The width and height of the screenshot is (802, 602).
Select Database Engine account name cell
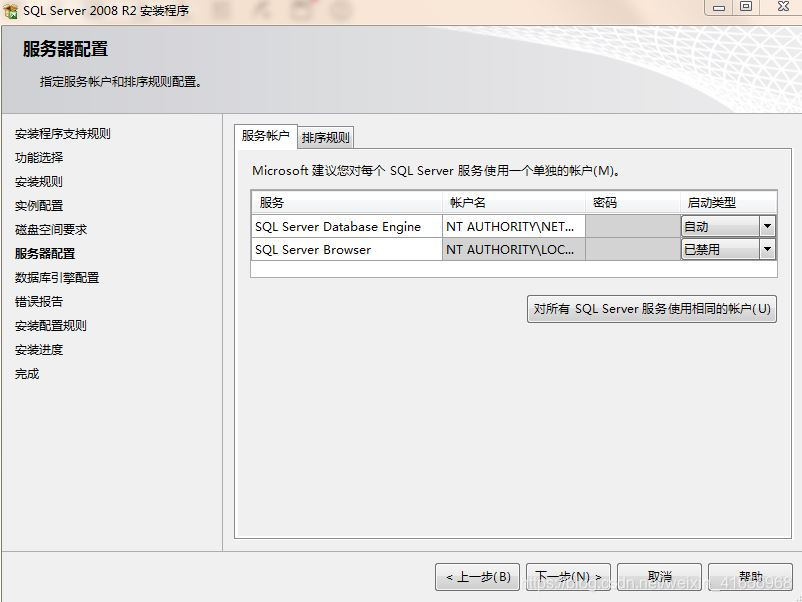514,226
